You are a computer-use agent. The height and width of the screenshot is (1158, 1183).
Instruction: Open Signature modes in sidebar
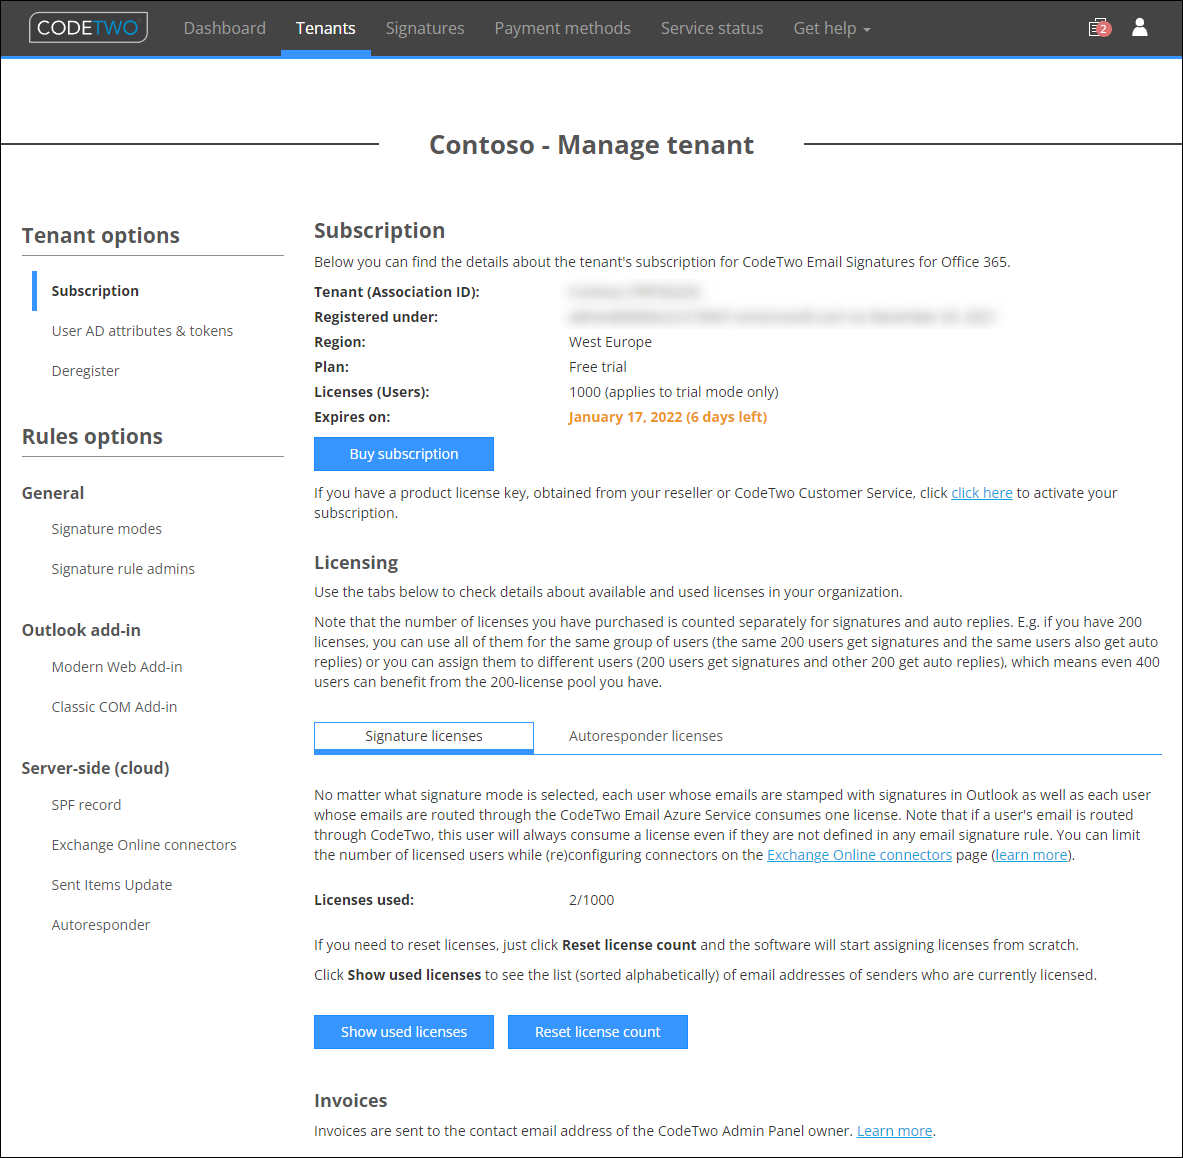tap(106, 530)
